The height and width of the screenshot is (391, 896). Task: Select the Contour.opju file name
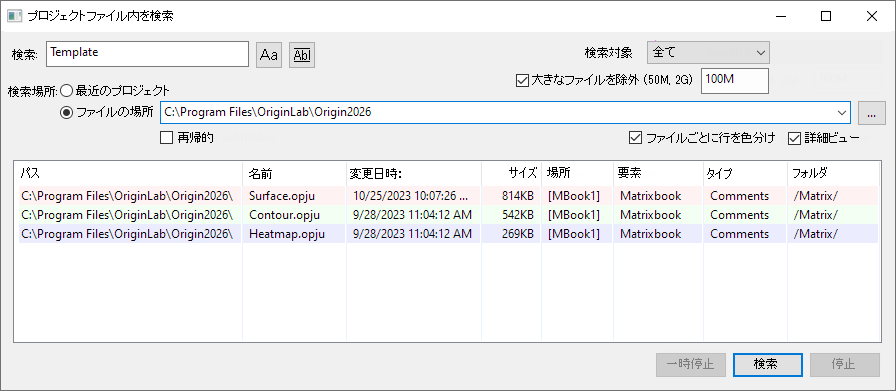tap(284, 215)
